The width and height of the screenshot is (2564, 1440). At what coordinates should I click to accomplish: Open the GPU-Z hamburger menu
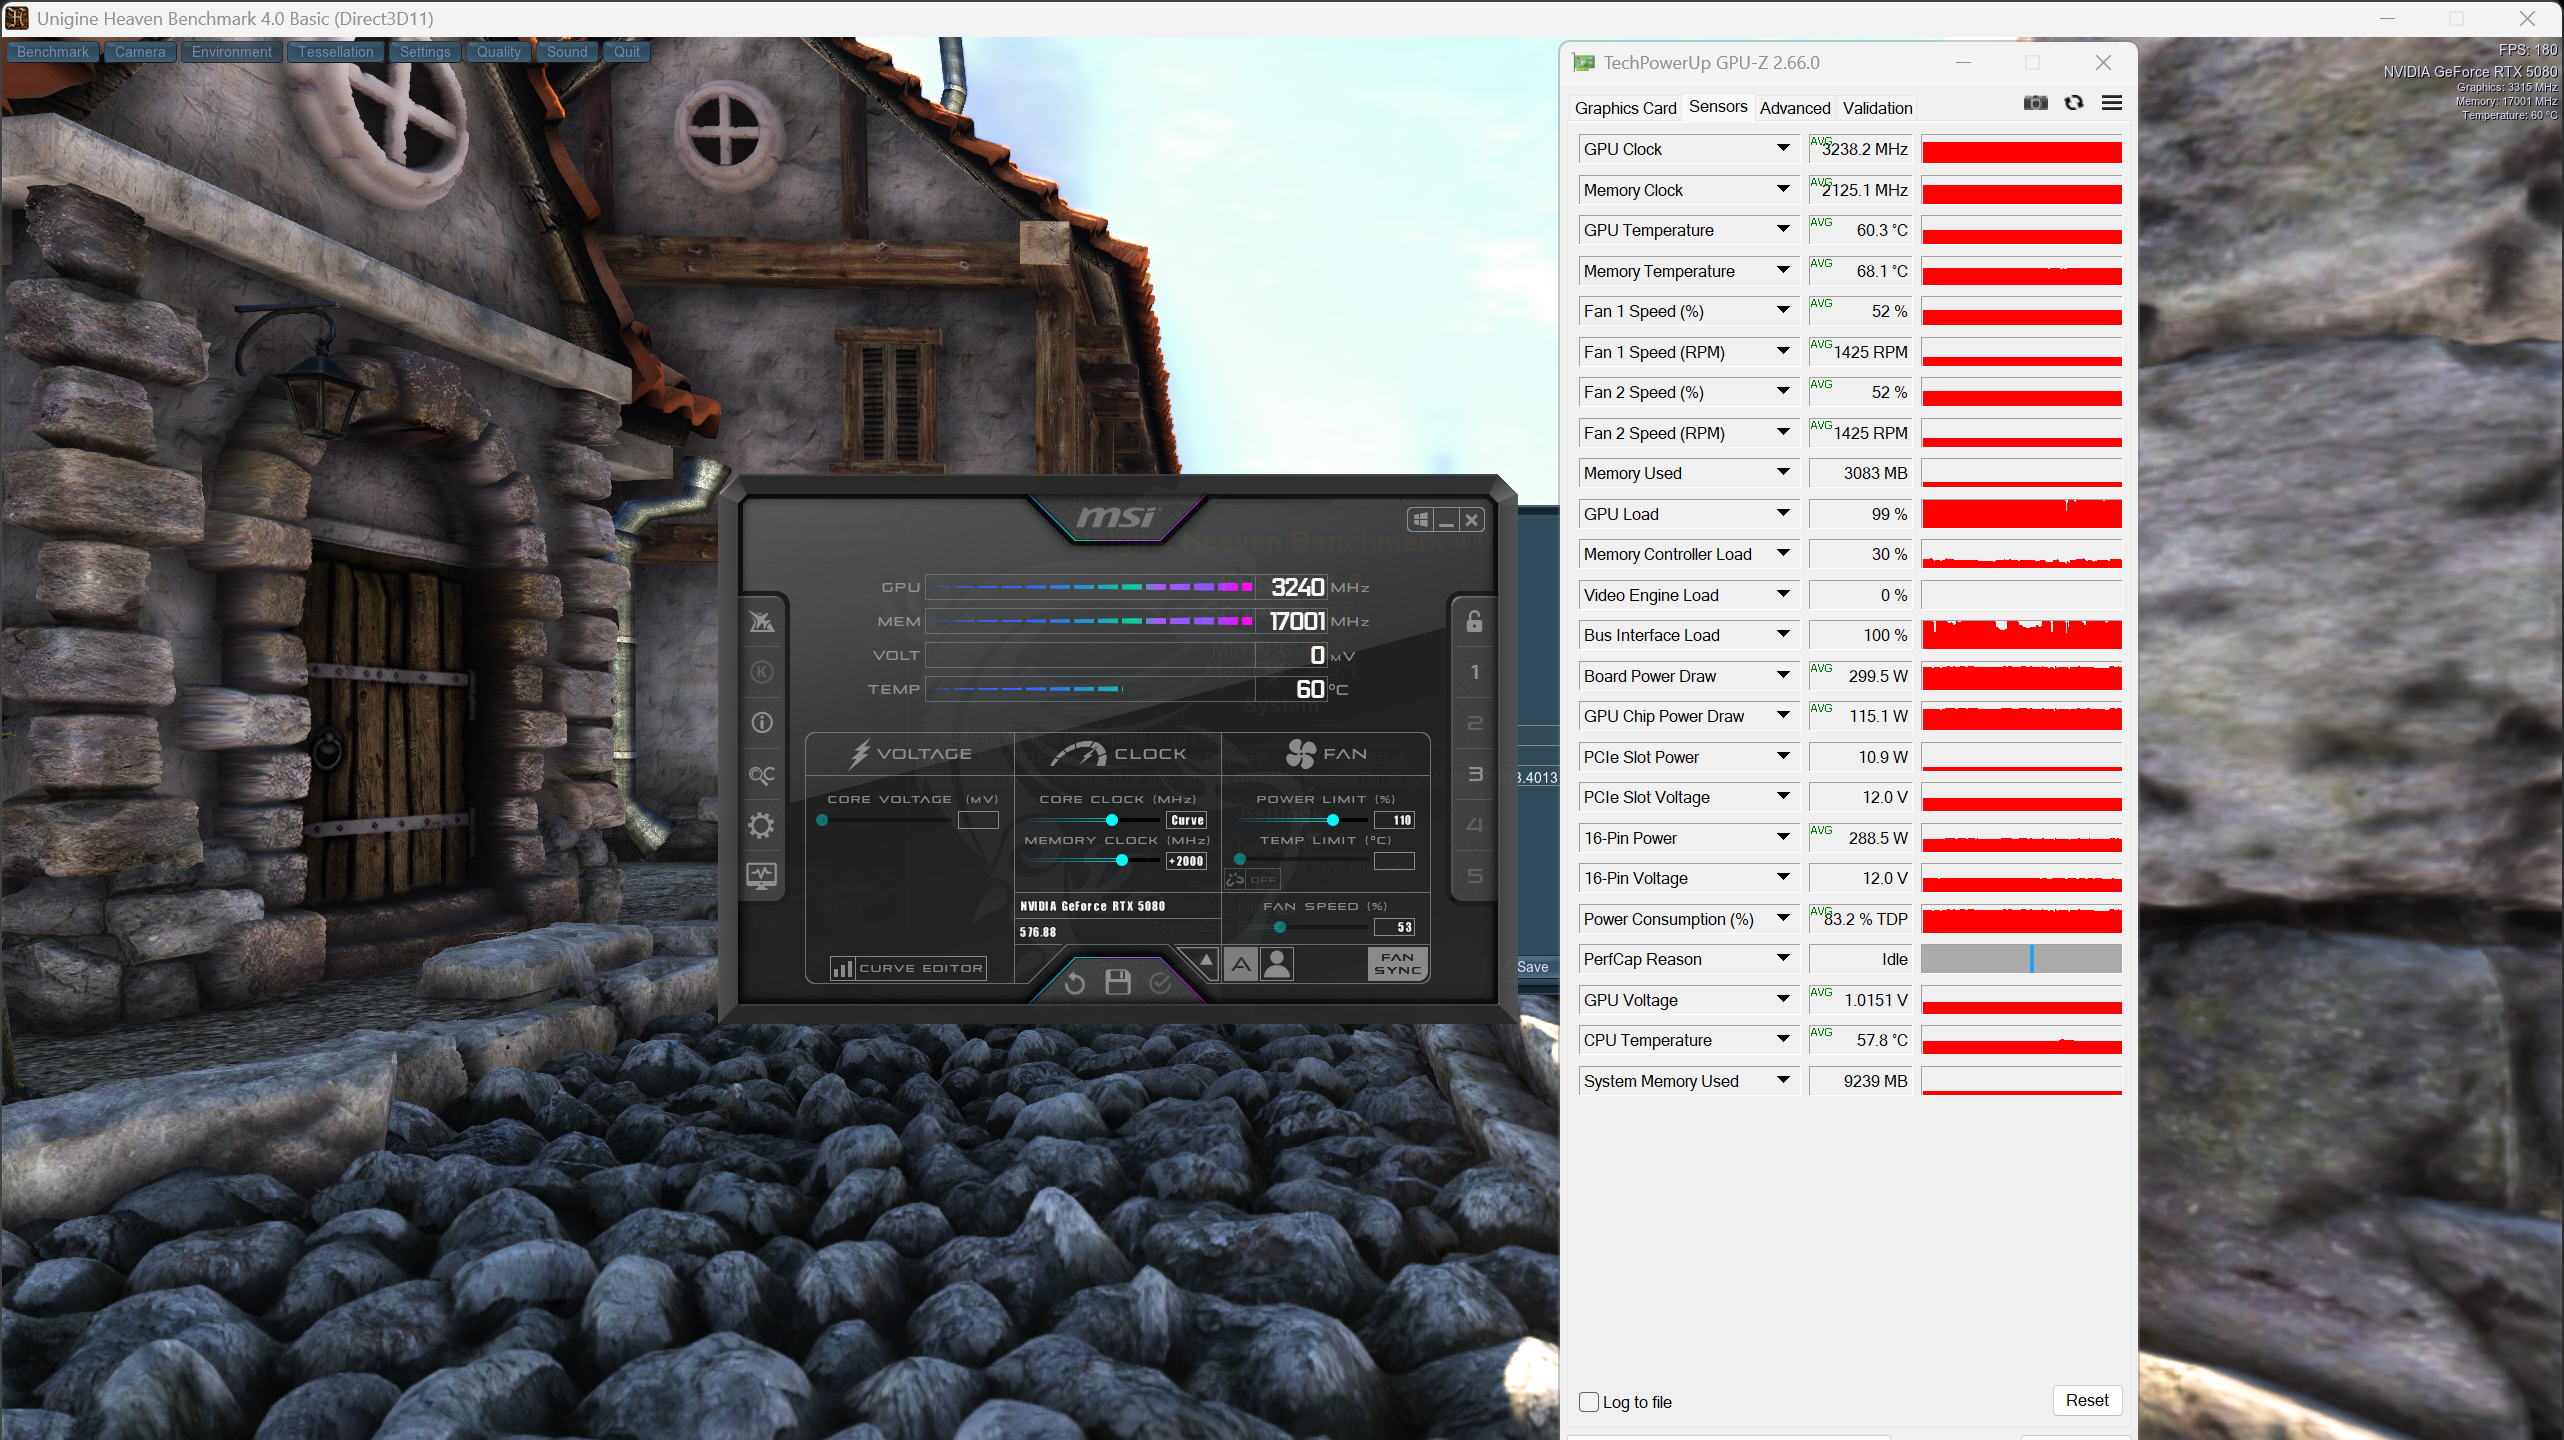[x=2112, y=103]
